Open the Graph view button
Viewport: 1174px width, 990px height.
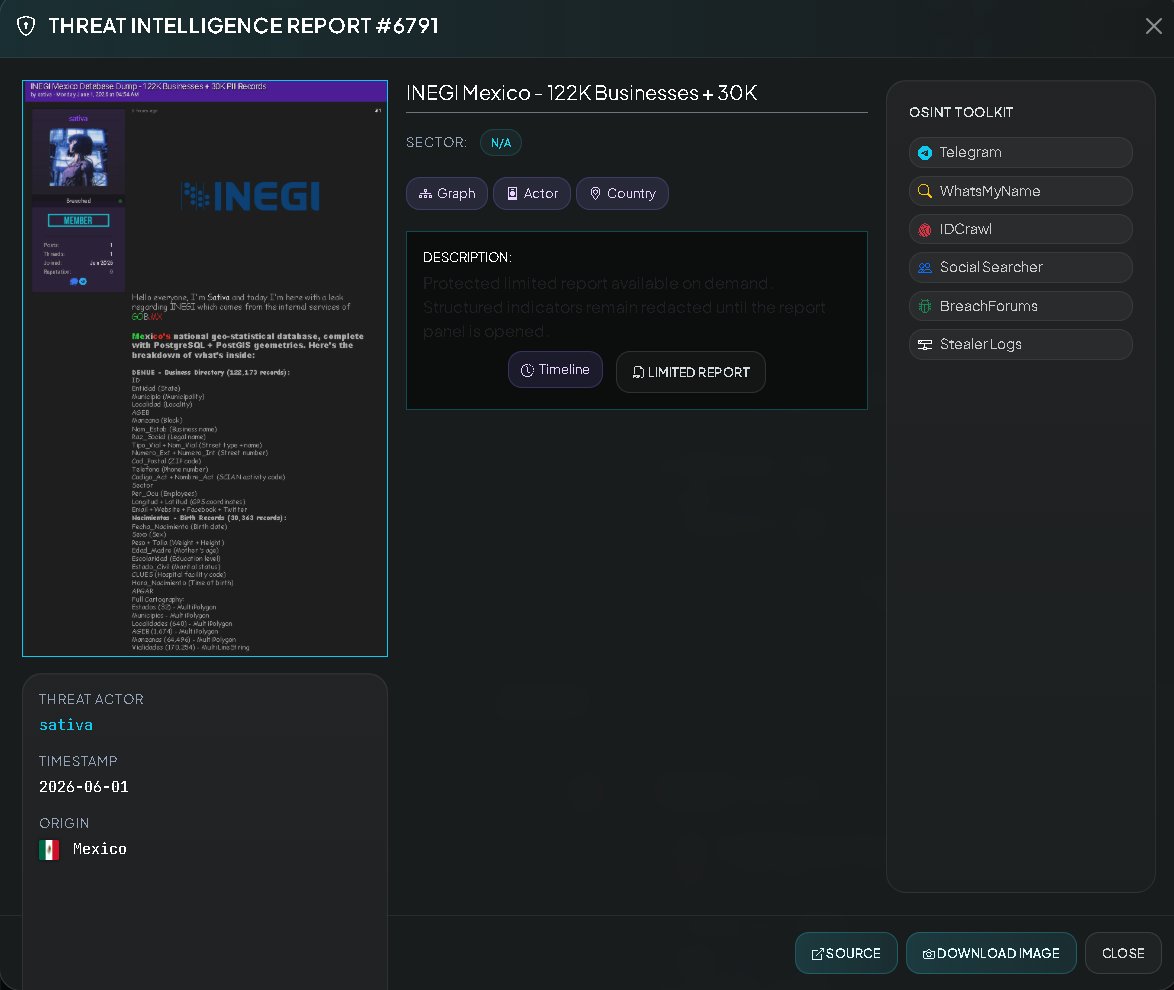(447, 193)
